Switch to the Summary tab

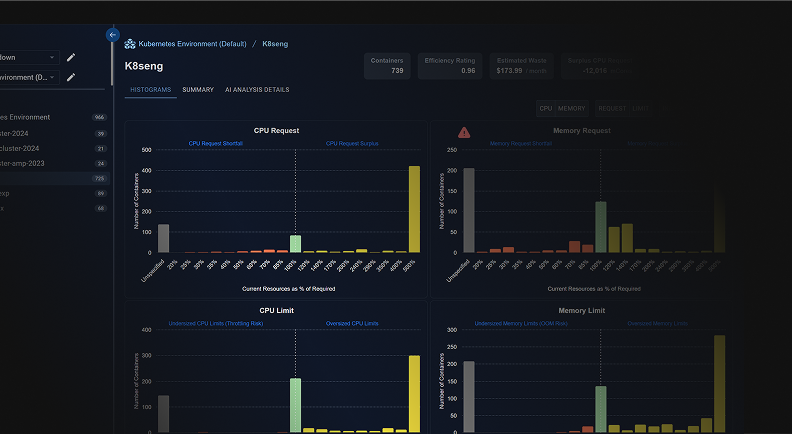click(198, 90)
